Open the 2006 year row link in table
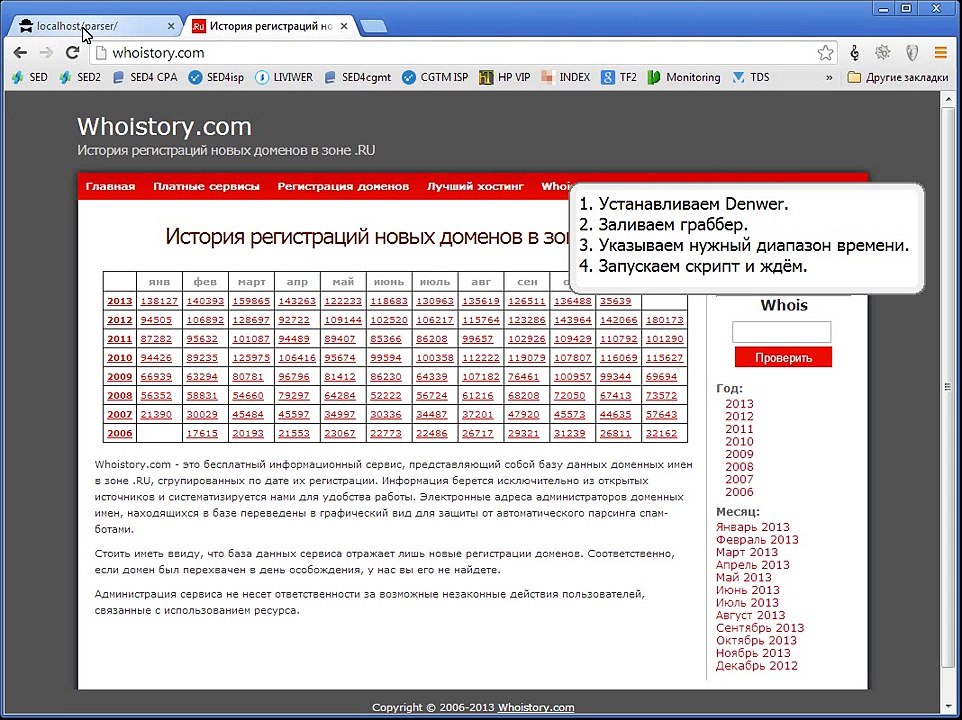This screenshot has height=720, width=962. pos(120,433)
